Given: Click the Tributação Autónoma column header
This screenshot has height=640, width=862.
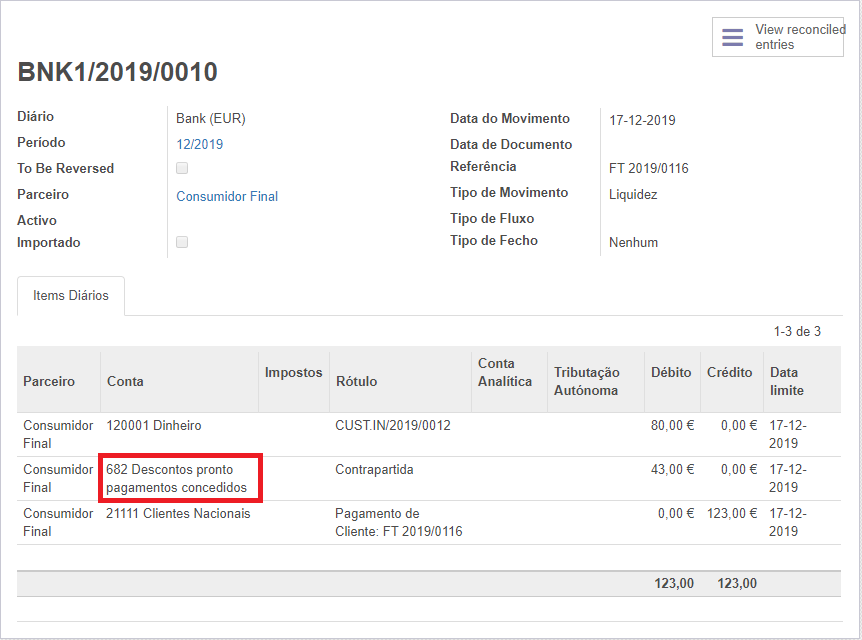Looking at the screenshot, I should click(x=587, y=381).
